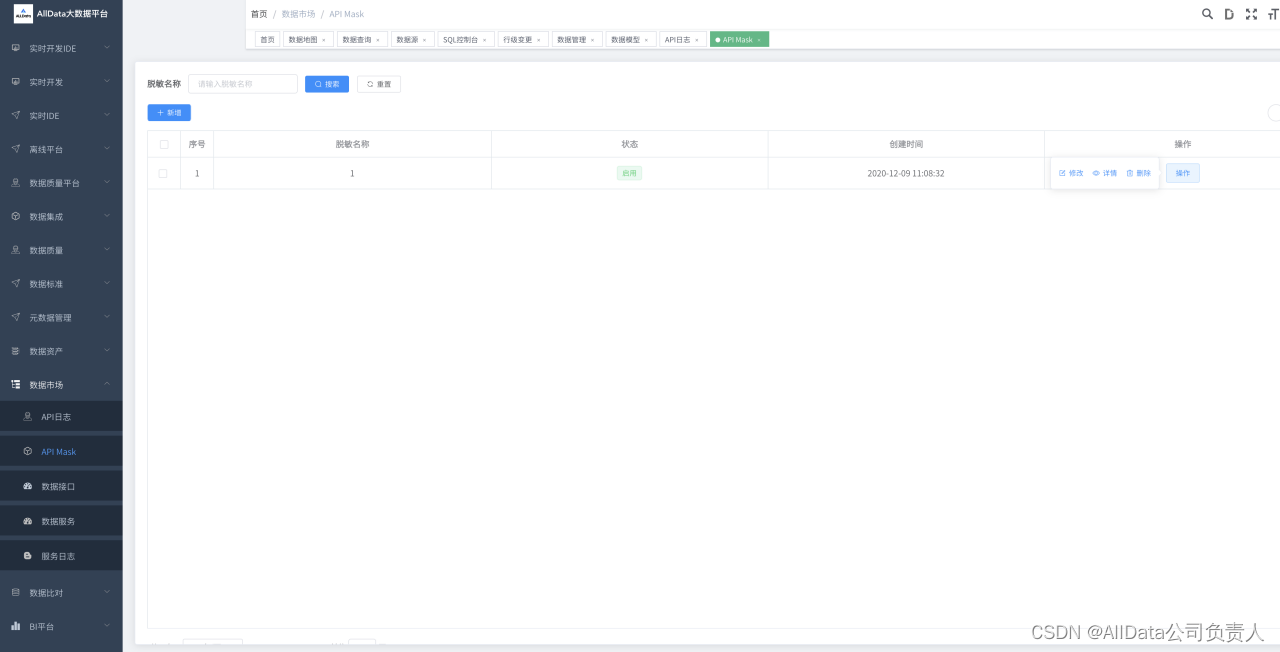Close the 数据查询 tab with its x
Screen dimensions: 1280x652
(378, 40)
